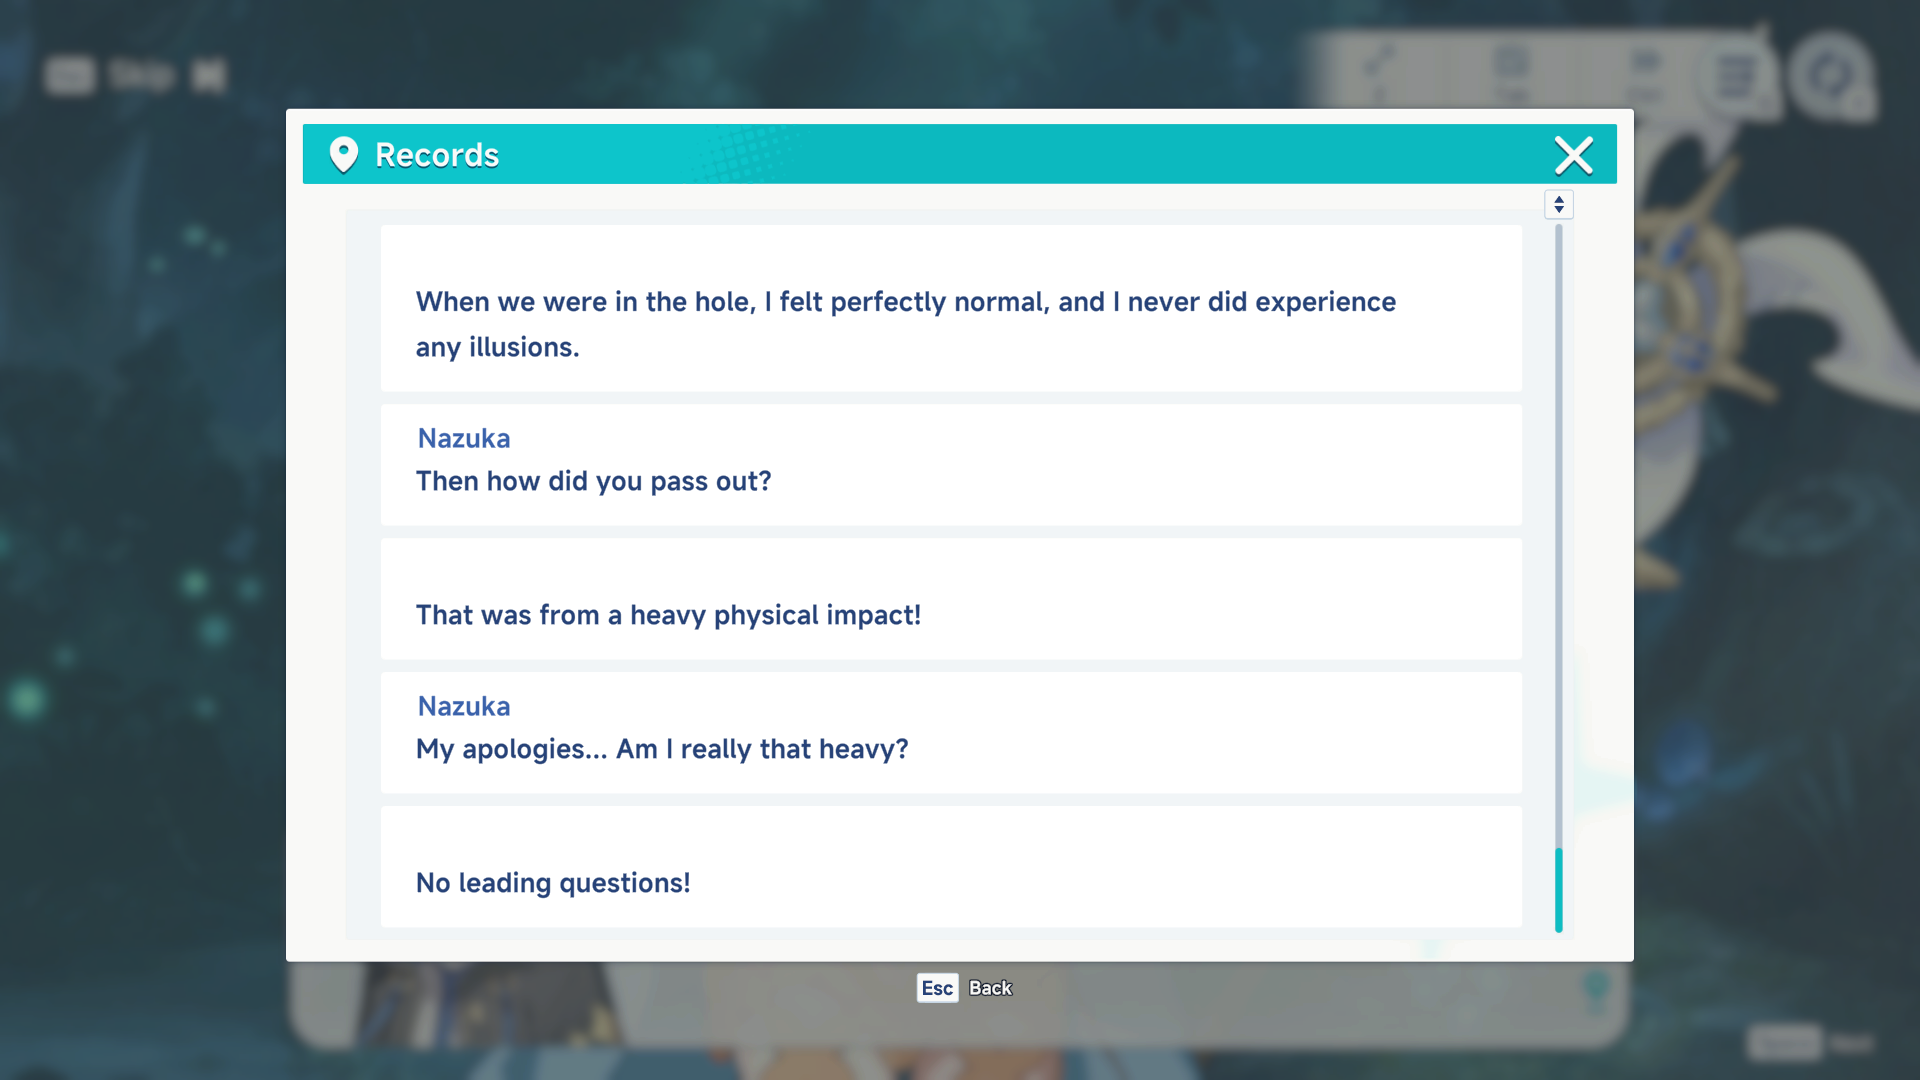Viewport: 1920px width, 1080px height.
Task: Click the Back label
Action: (x=990, y=988)
